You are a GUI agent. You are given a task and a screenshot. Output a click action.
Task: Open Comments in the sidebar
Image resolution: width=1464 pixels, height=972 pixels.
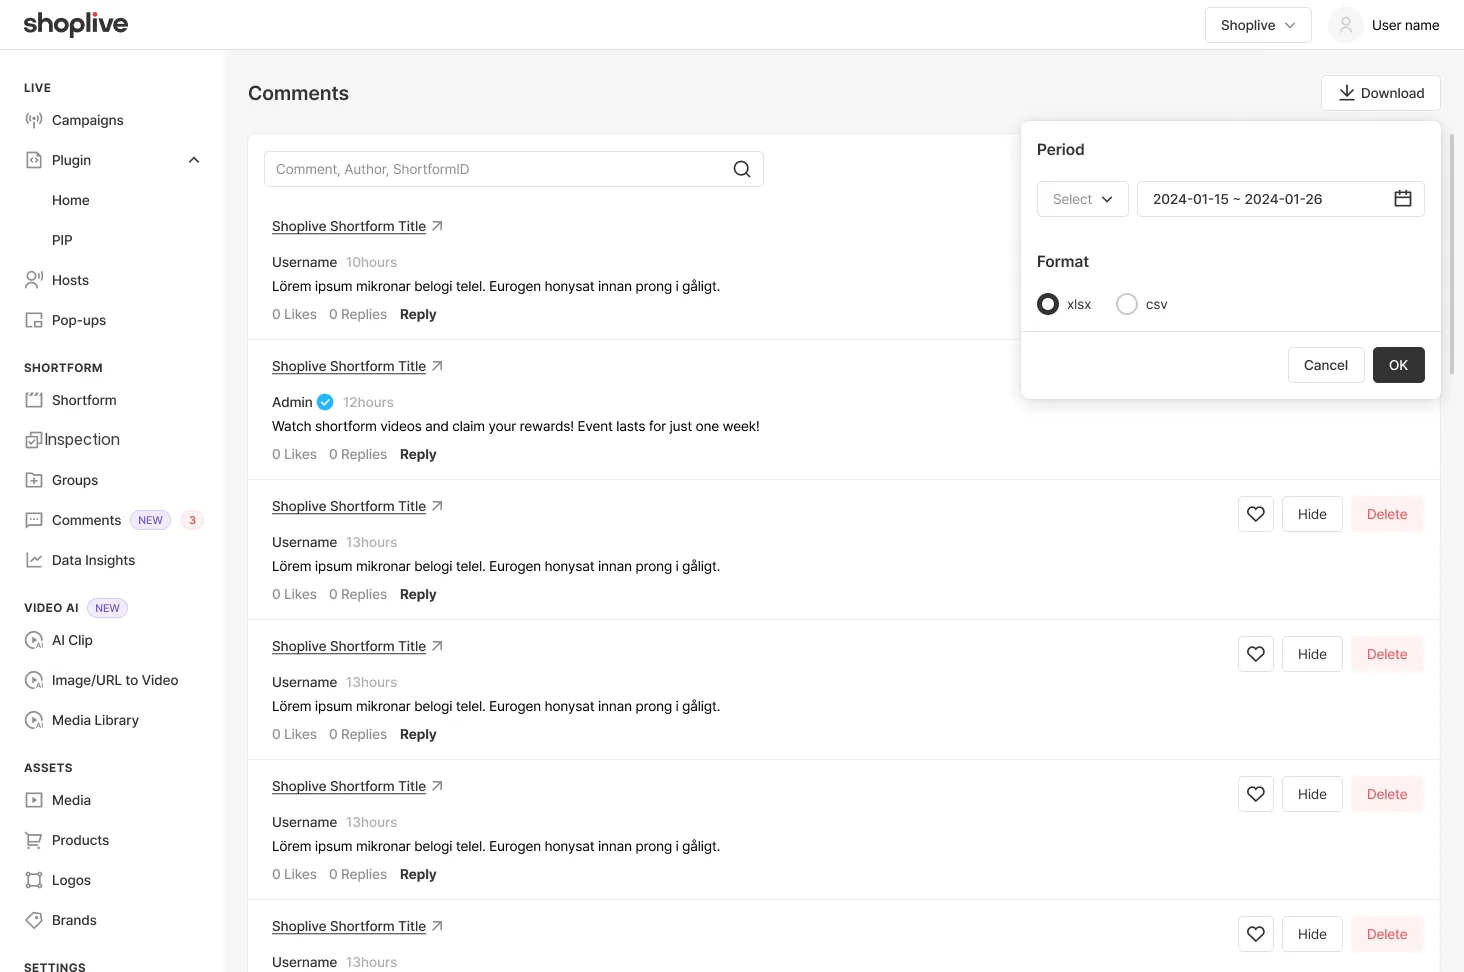point(86,520)
